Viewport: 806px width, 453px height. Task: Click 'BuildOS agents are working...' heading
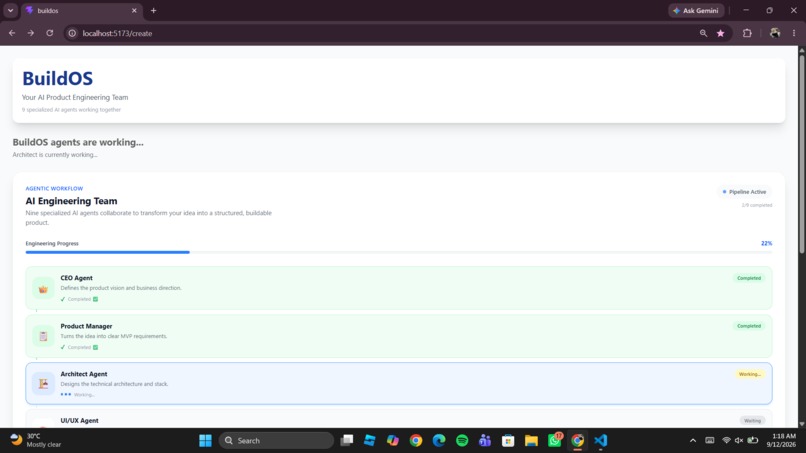78,142
